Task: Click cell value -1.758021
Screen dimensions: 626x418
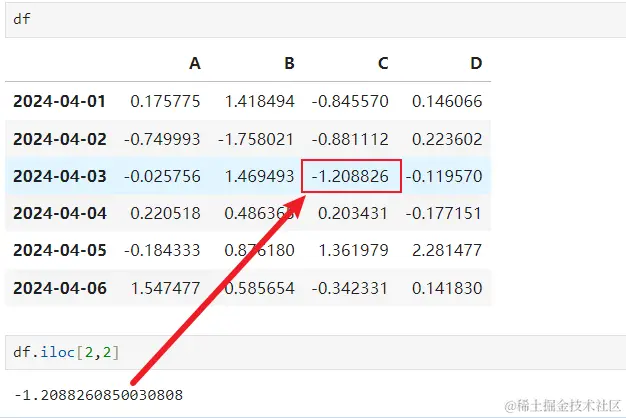Action: pyautogui.click(x=256, y=139)
